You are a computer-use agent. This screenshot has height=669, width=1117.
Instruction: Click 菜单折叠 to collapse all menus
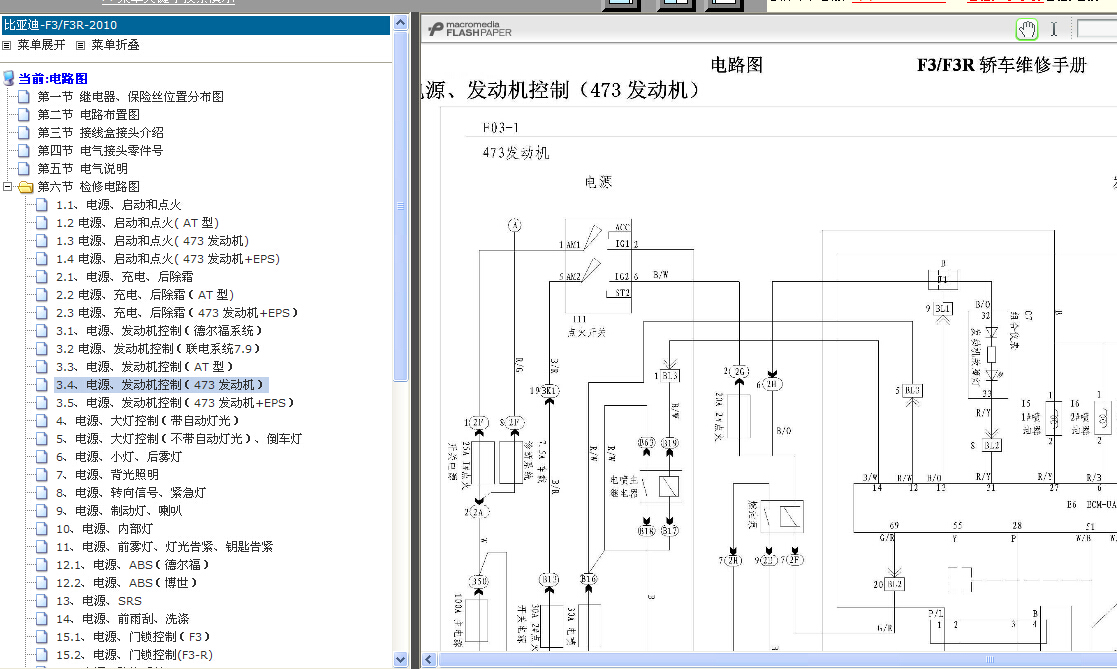coord(115,45)
